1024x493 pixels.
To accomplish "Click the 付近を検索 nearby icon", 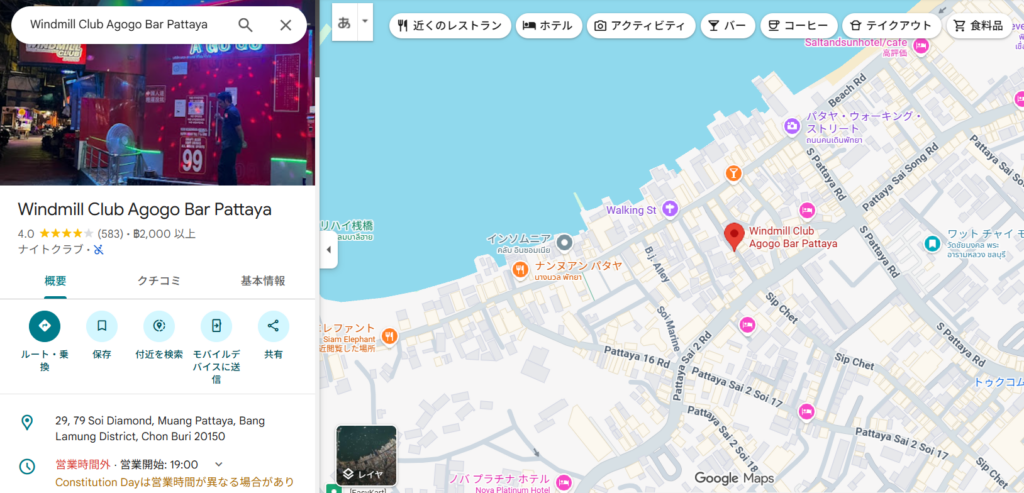I will click(158, 326).
